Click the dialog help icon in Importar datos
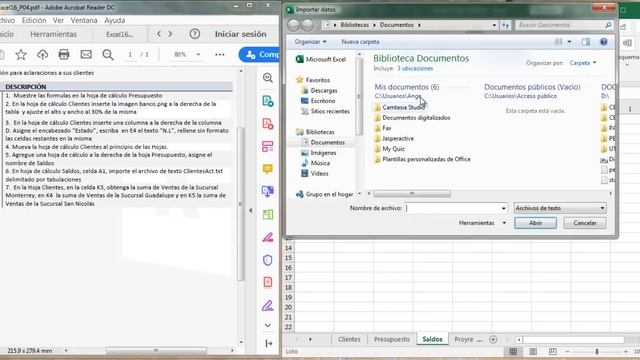 coord(604,42)
